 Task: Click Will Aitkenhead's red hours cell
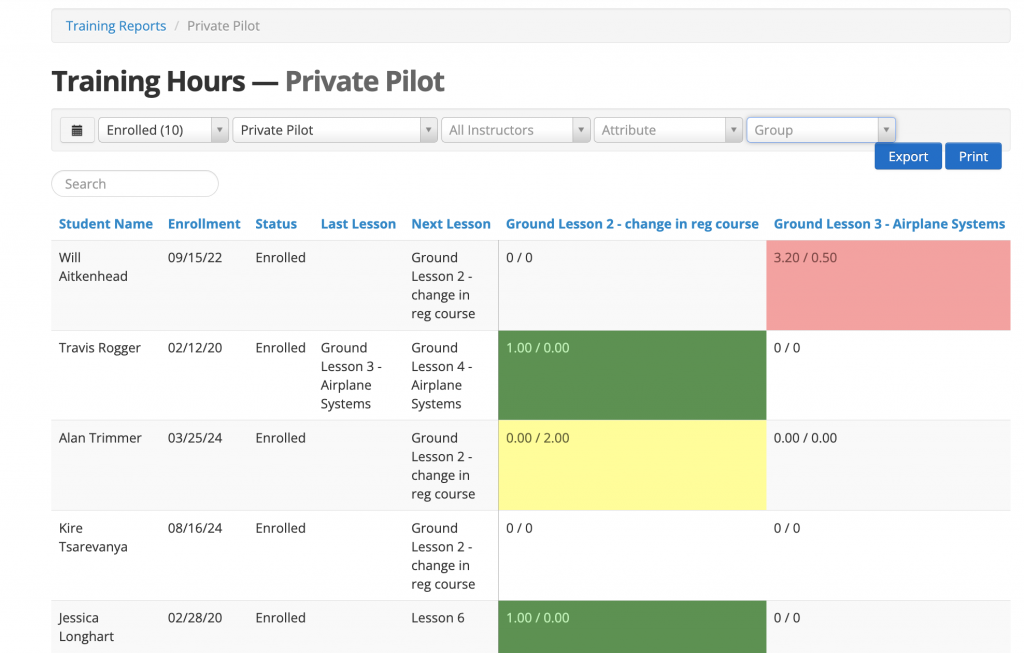[888, 285]
